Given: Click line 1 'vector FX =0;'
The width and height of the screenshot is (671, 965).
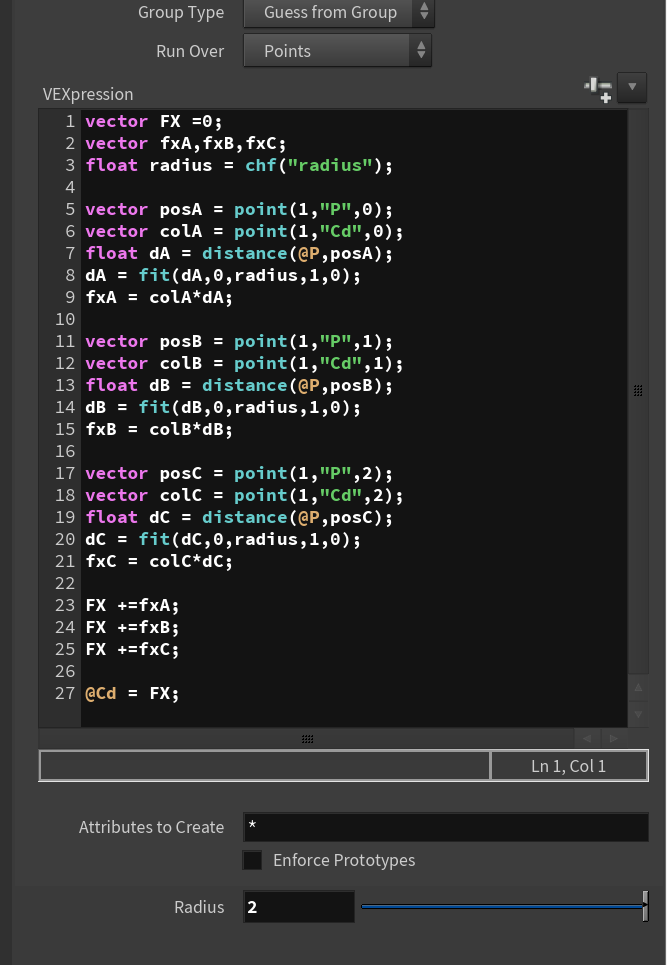Looking at the screenshot, I should tap(154, 121).
